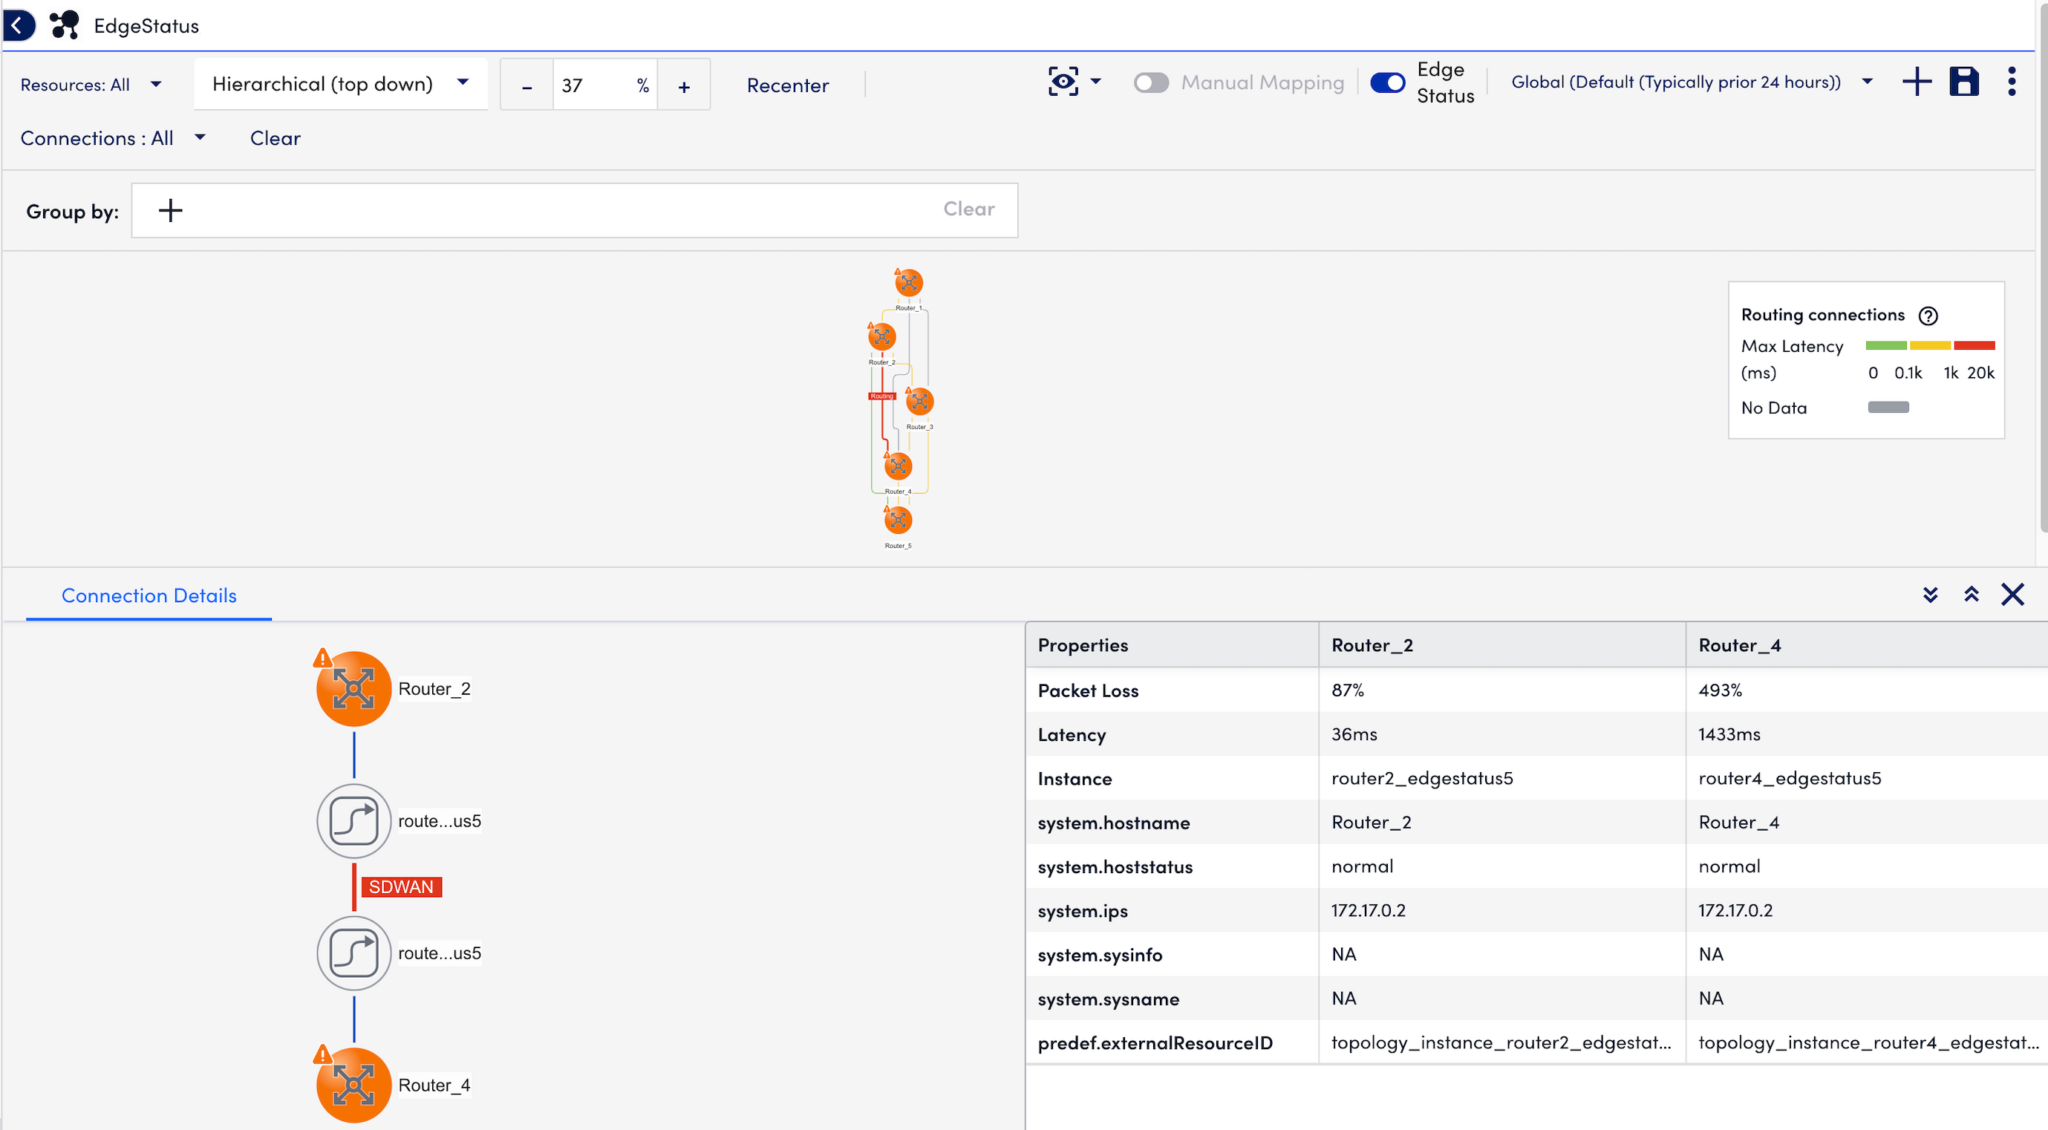
Task: Click the plus icon to add map
Action: (x=1916, y=82)
